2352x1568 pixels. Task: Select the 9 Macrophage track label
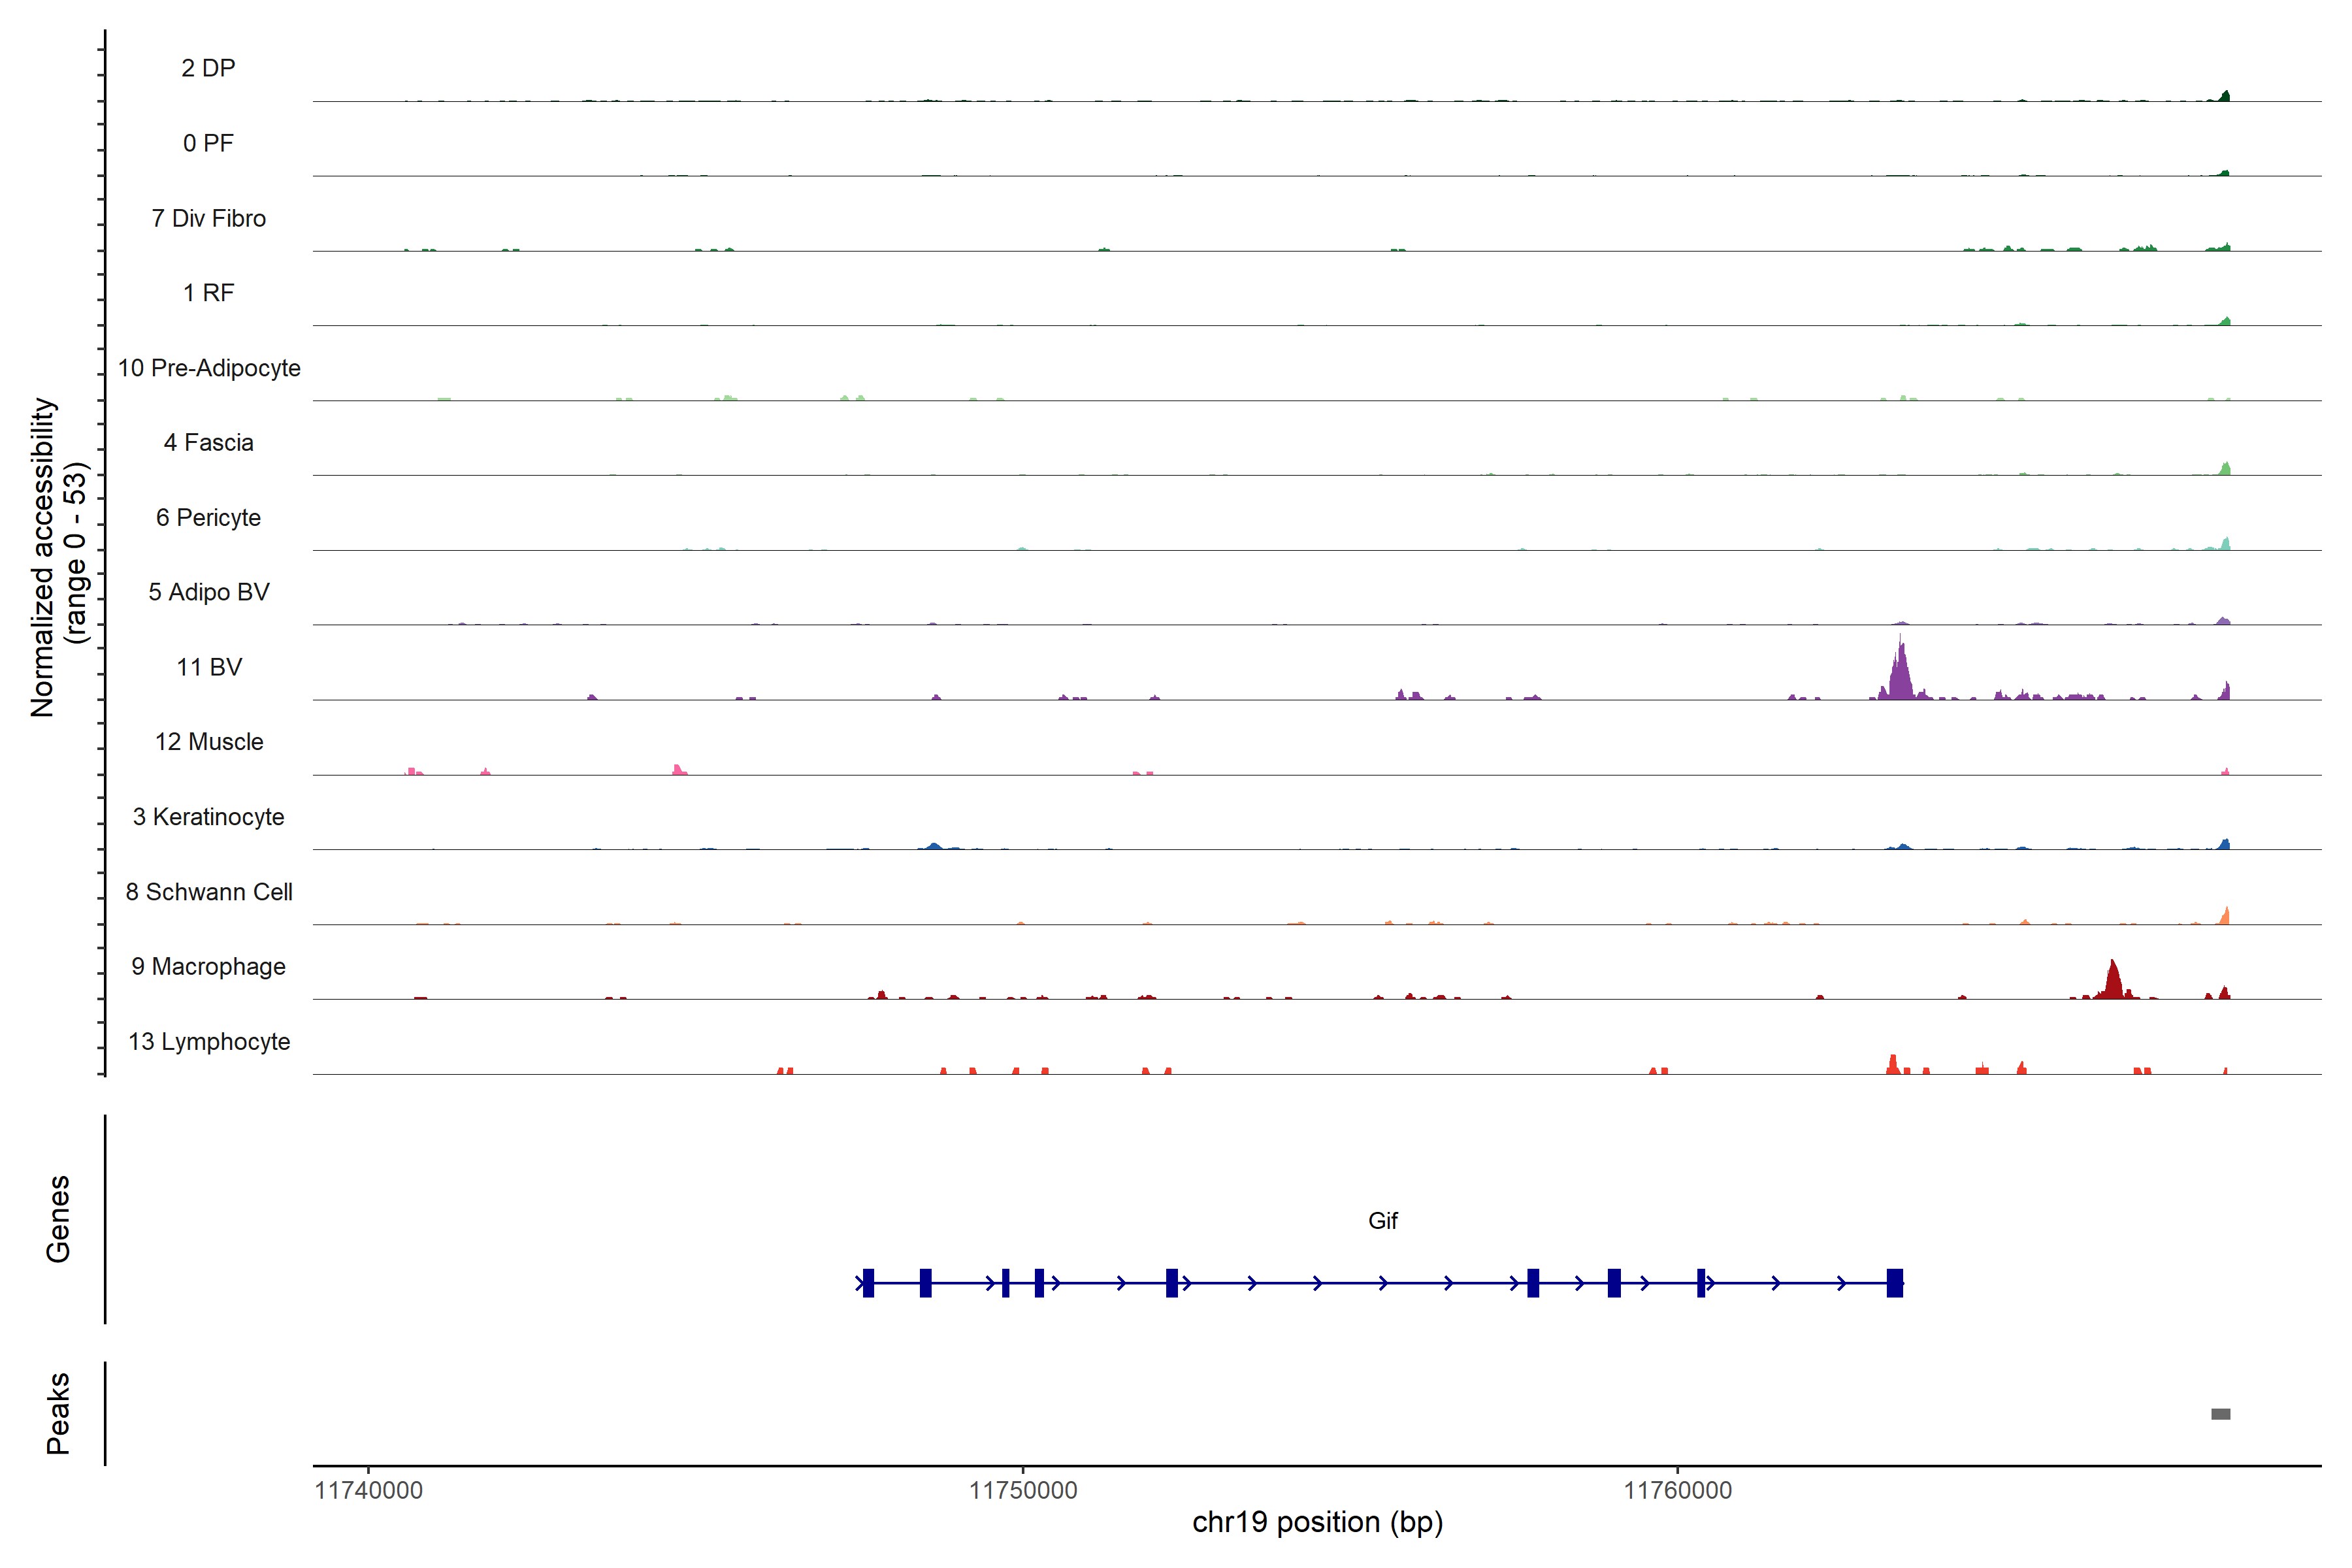point(208,967)
